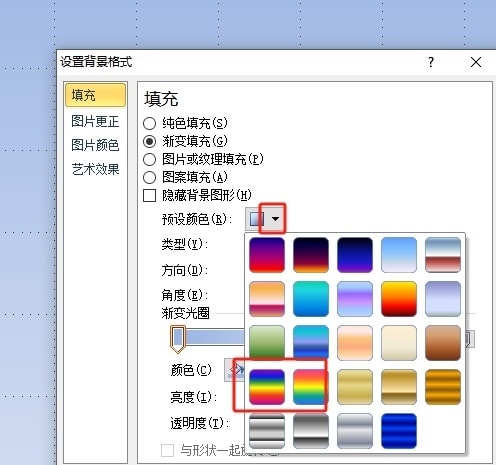The height and width of the screenshot is (465, 496).
Task: Open the 颜色 color picker button
Action: [x=235, y=370]
